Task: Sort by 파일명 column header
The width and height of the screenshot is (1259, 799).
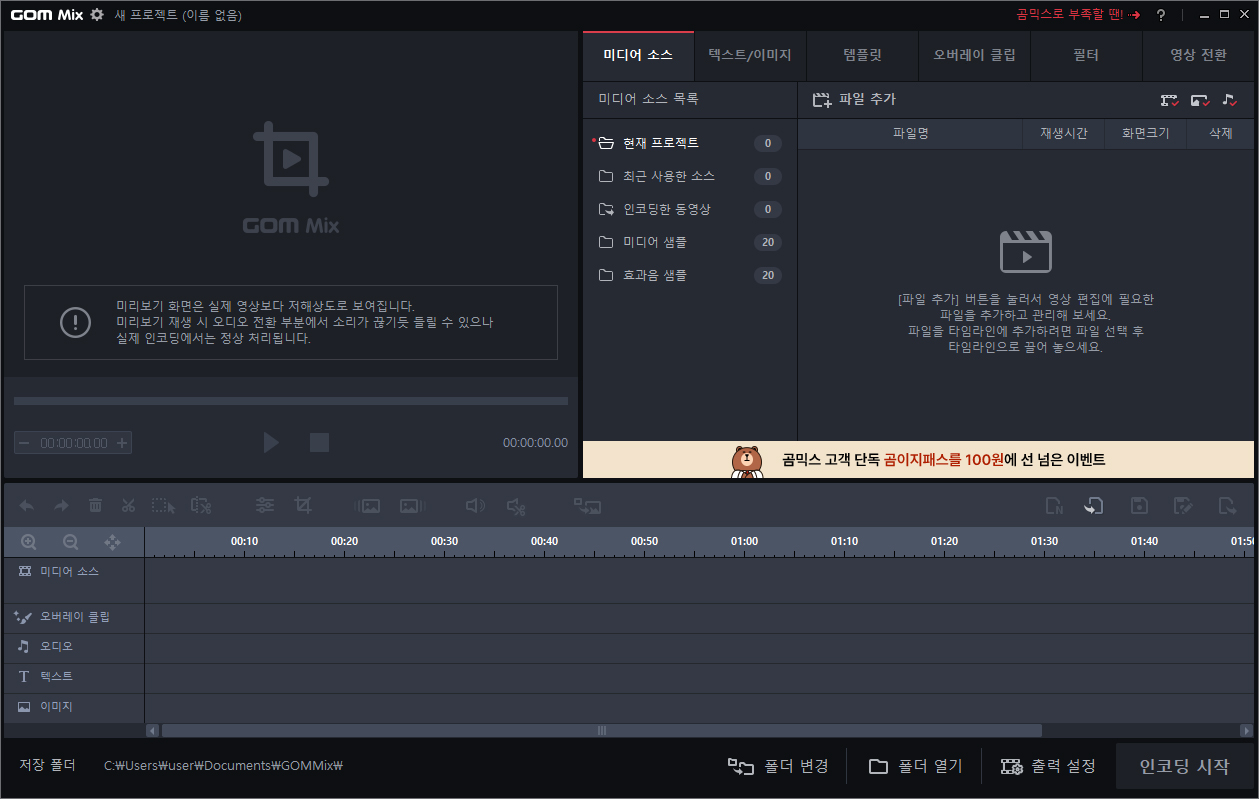Action: tap(910, 133)
